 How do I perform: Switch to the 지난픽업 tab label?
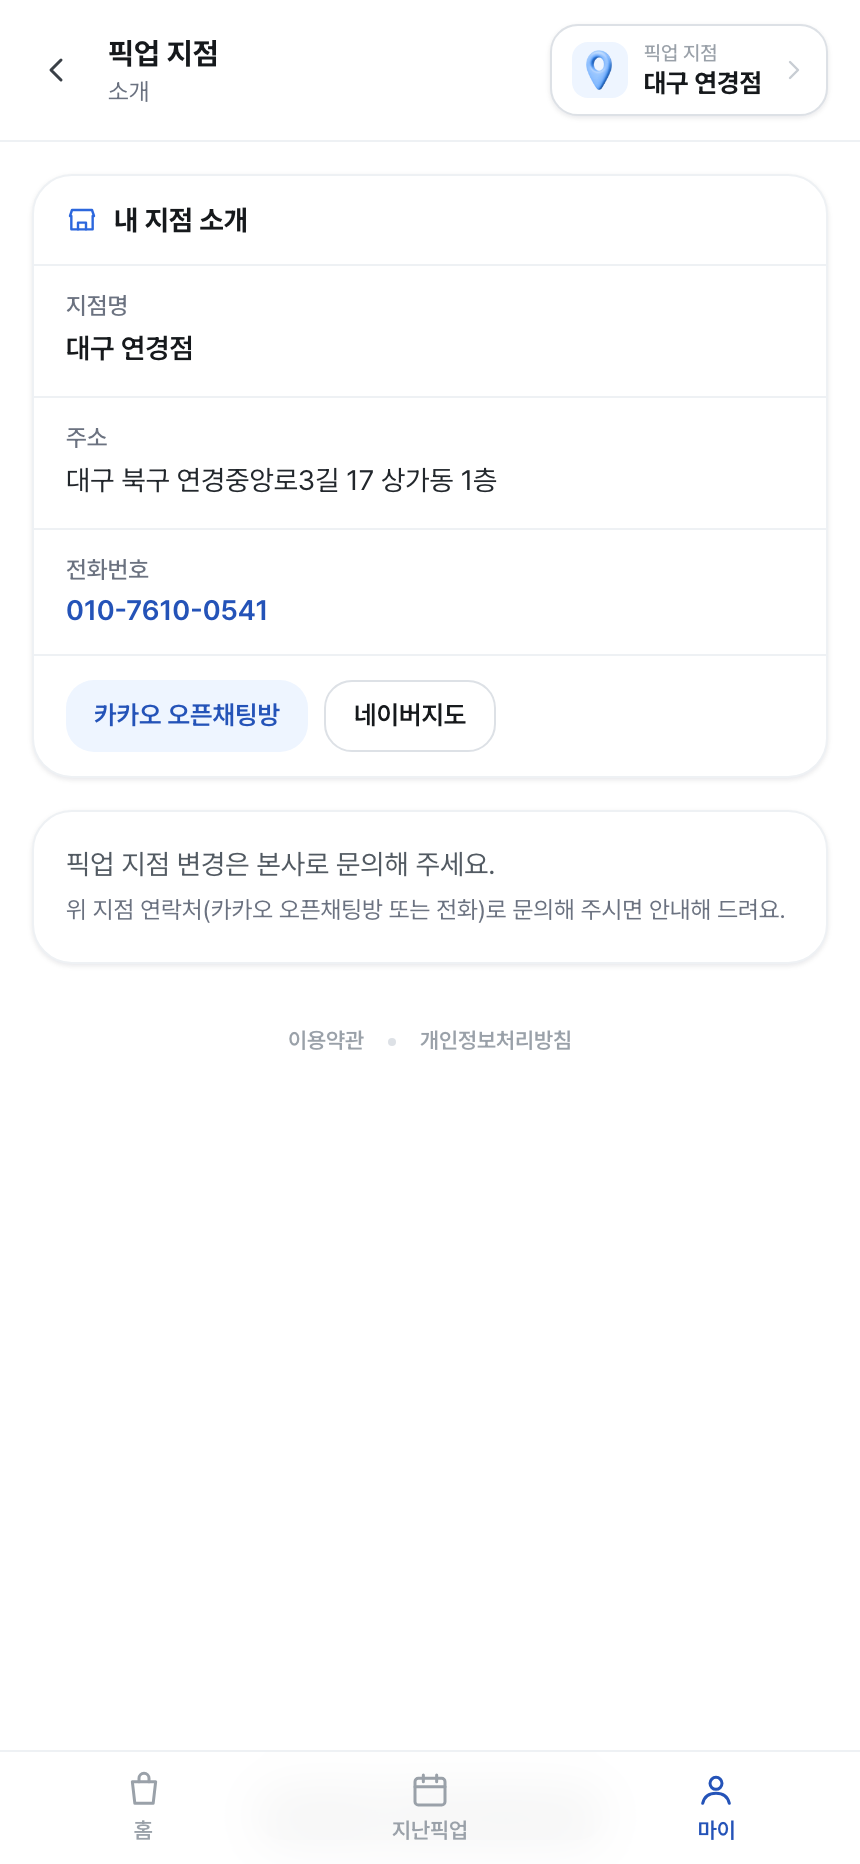tap(430, 1830)
